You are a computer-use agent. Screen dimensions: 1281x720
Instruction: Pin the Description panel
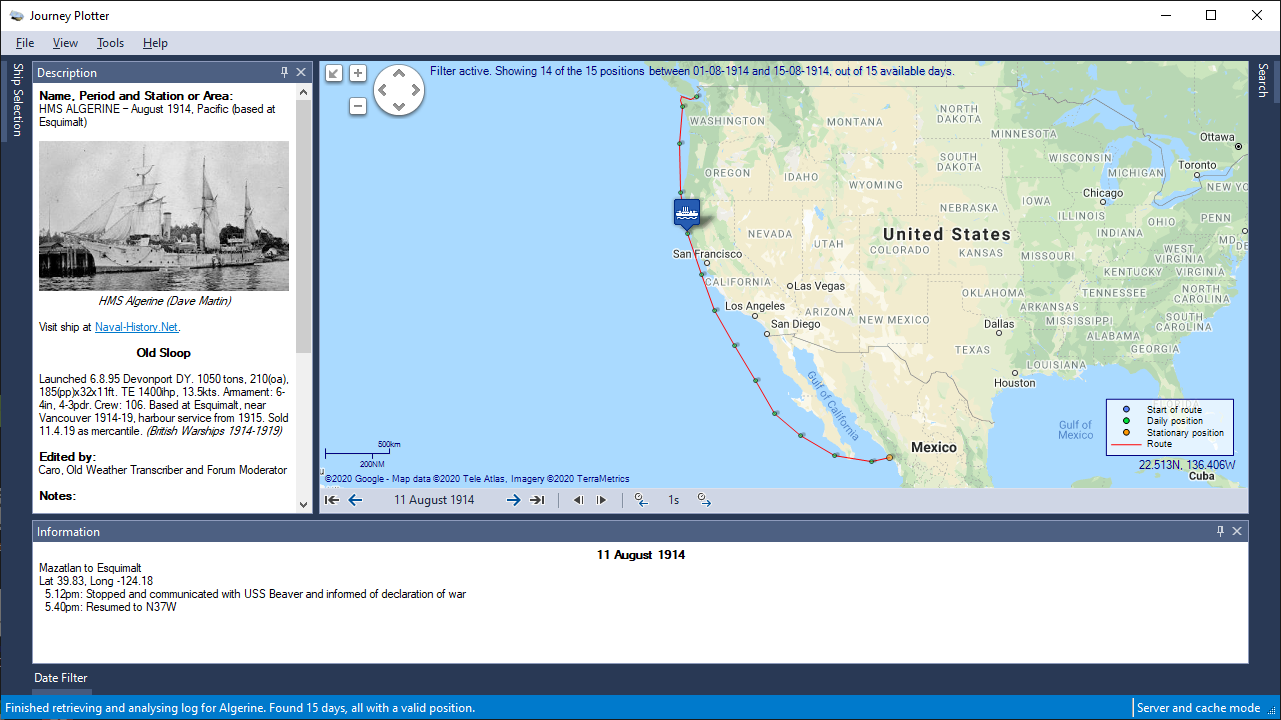tap(284, 72)
